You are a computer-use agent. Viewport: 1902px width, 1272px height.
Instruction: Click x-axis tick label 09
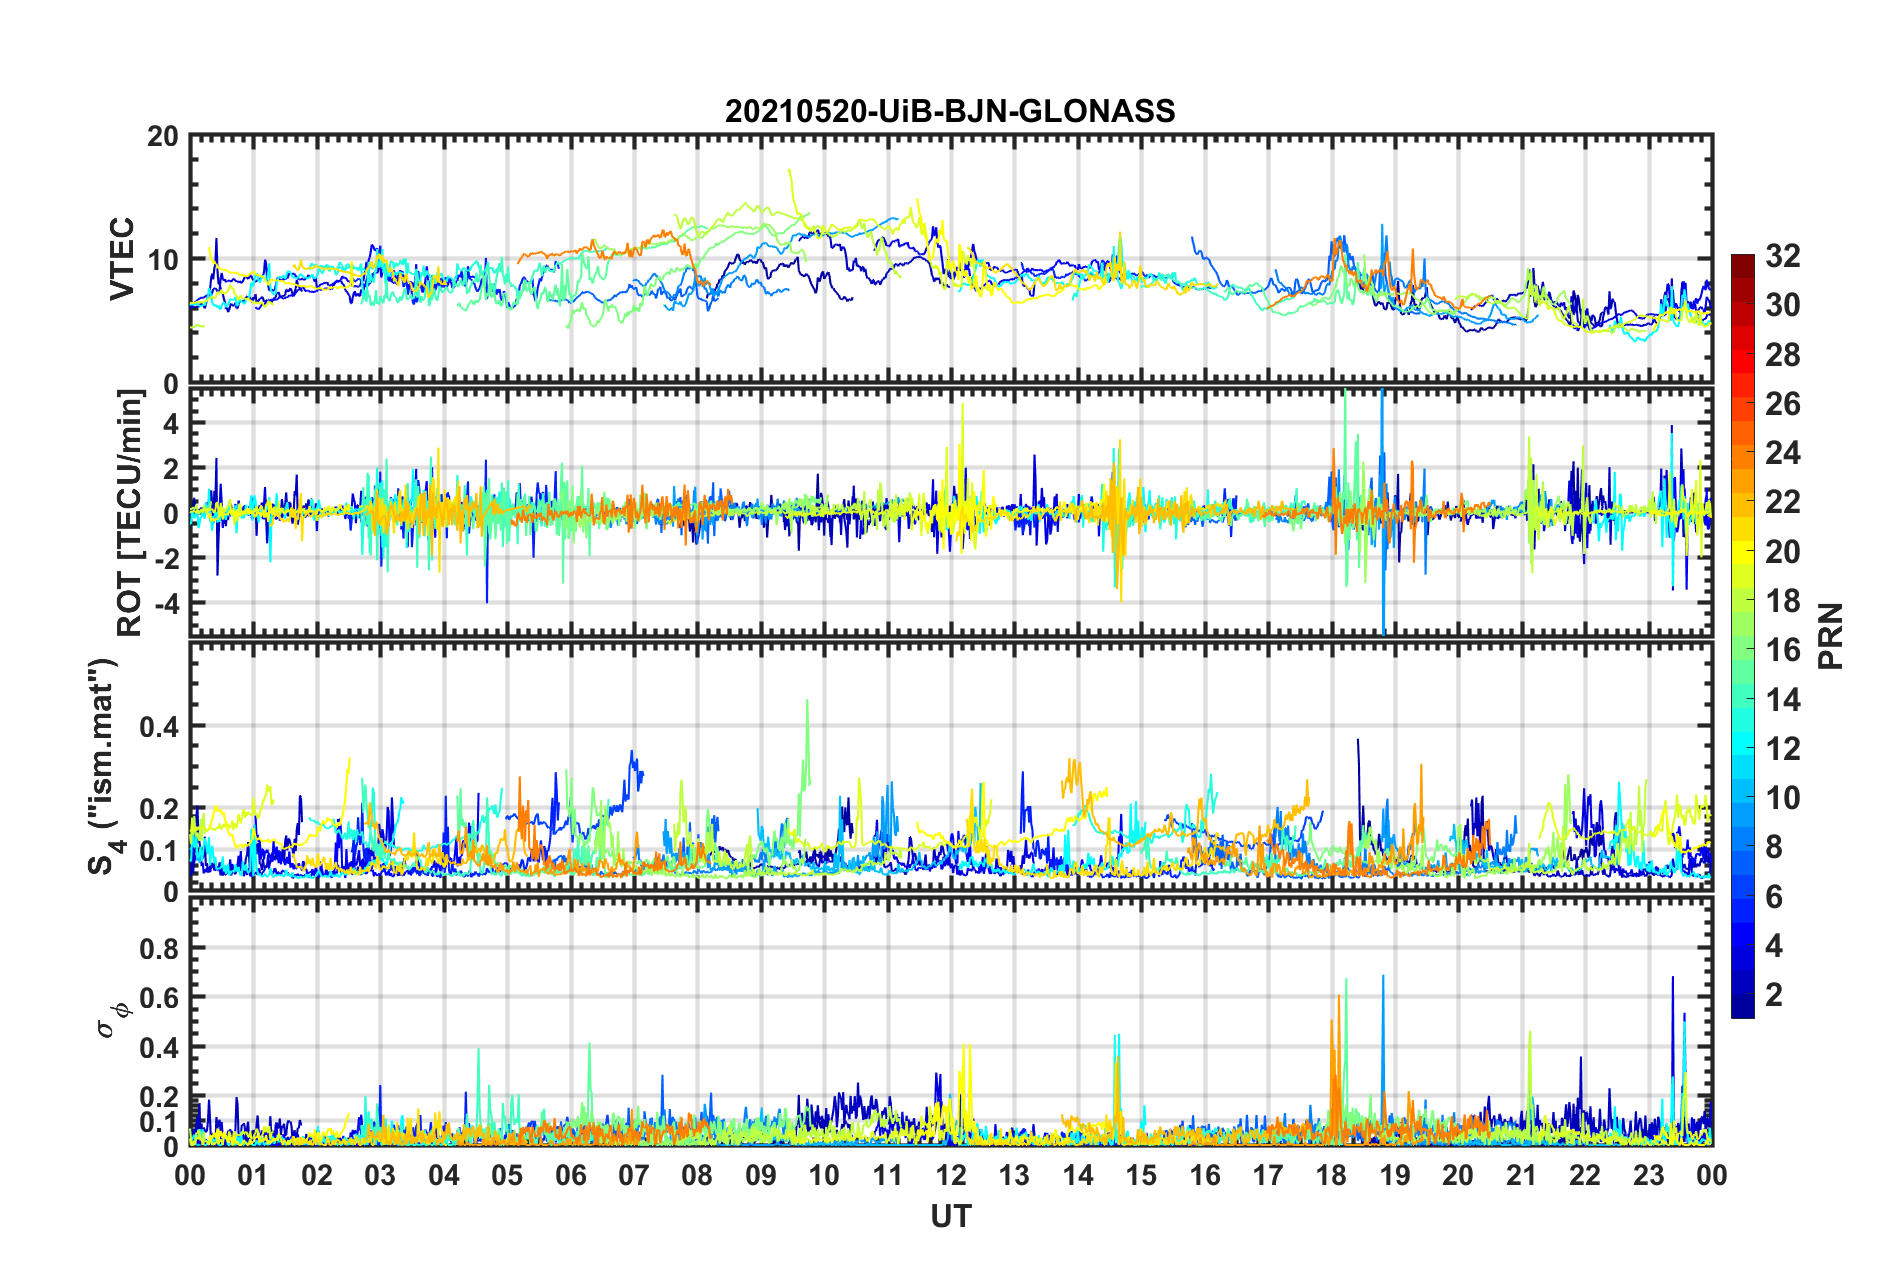(761, 1175)
